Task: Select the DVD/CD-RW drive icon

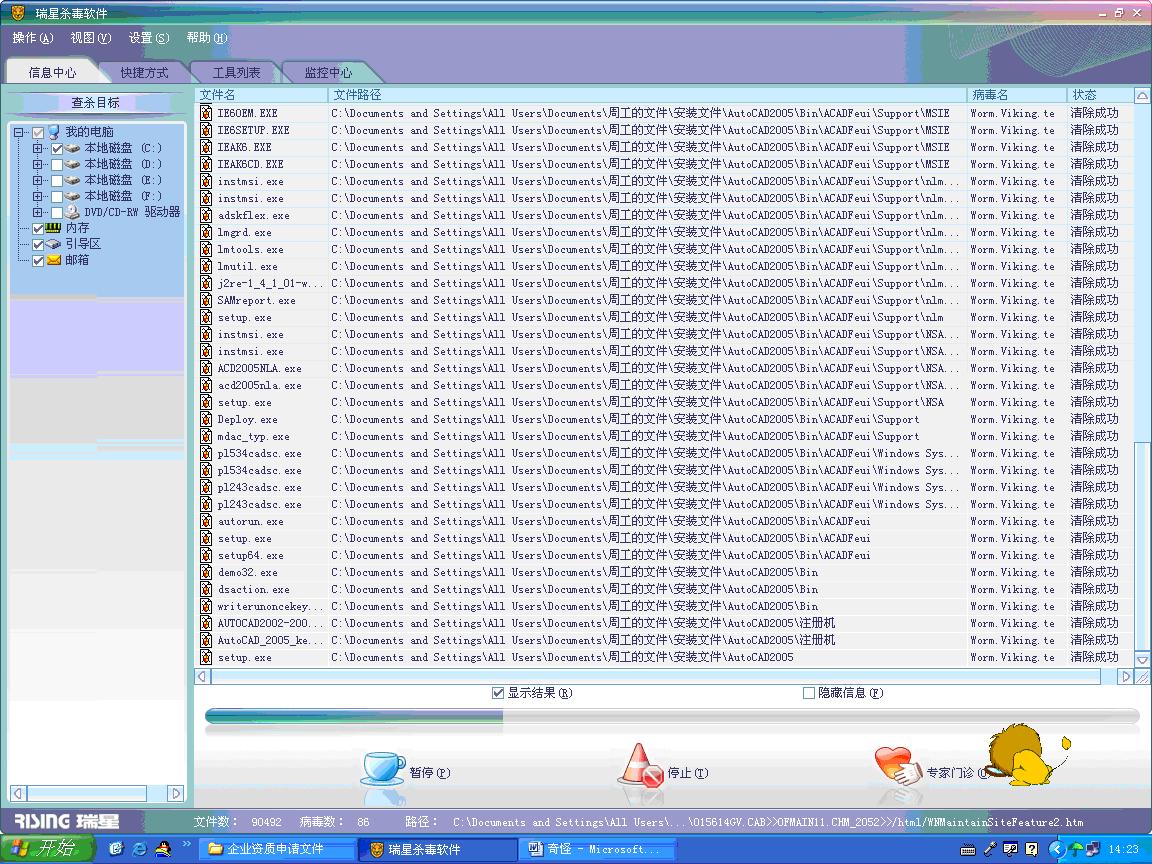Action: coord(72,212)
